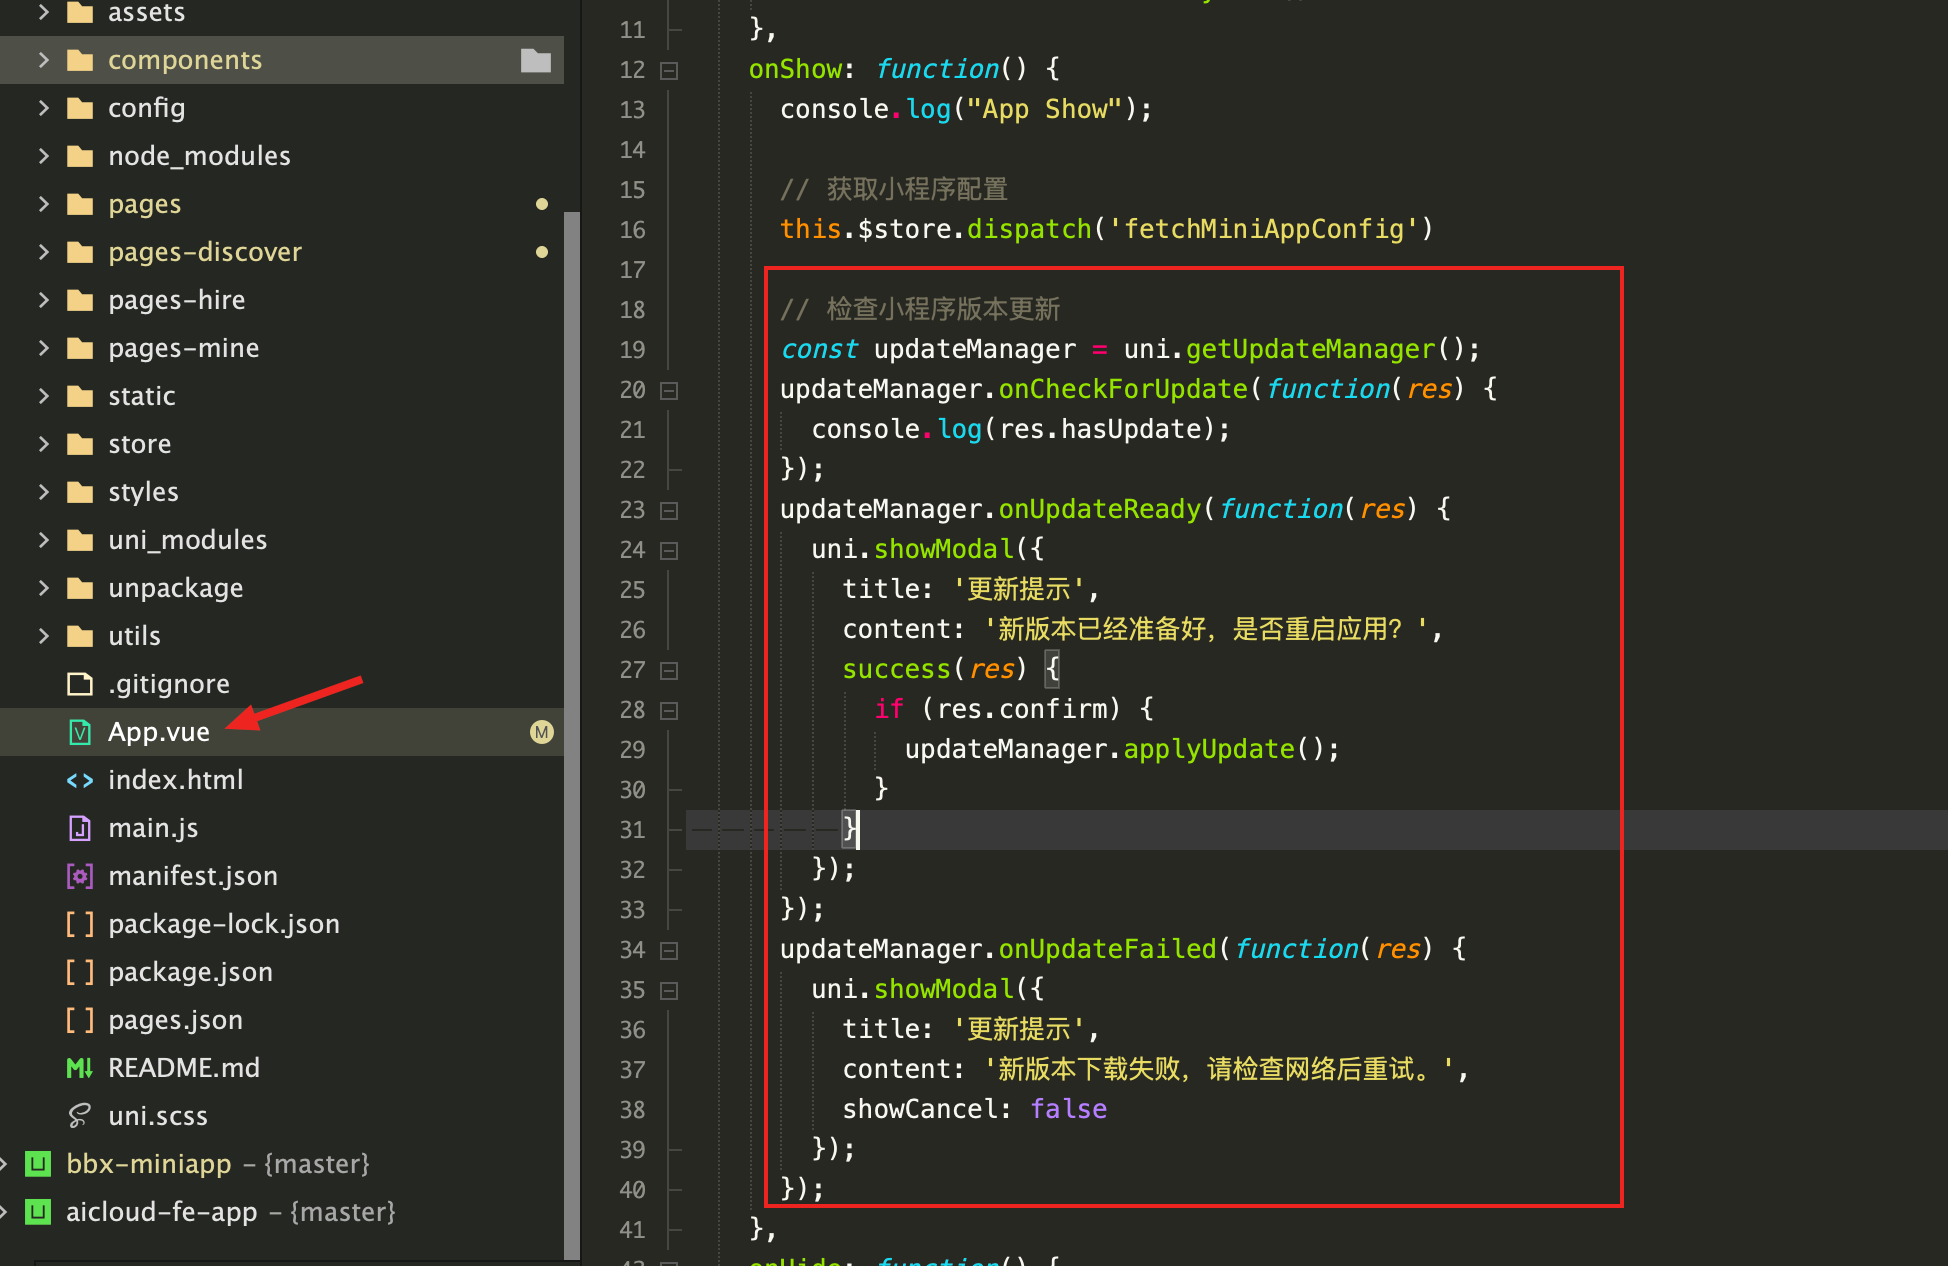Screen dimensions: 1948x1266
Task: Expand the uni_modules folder chevron
Action: click(43, 540)
